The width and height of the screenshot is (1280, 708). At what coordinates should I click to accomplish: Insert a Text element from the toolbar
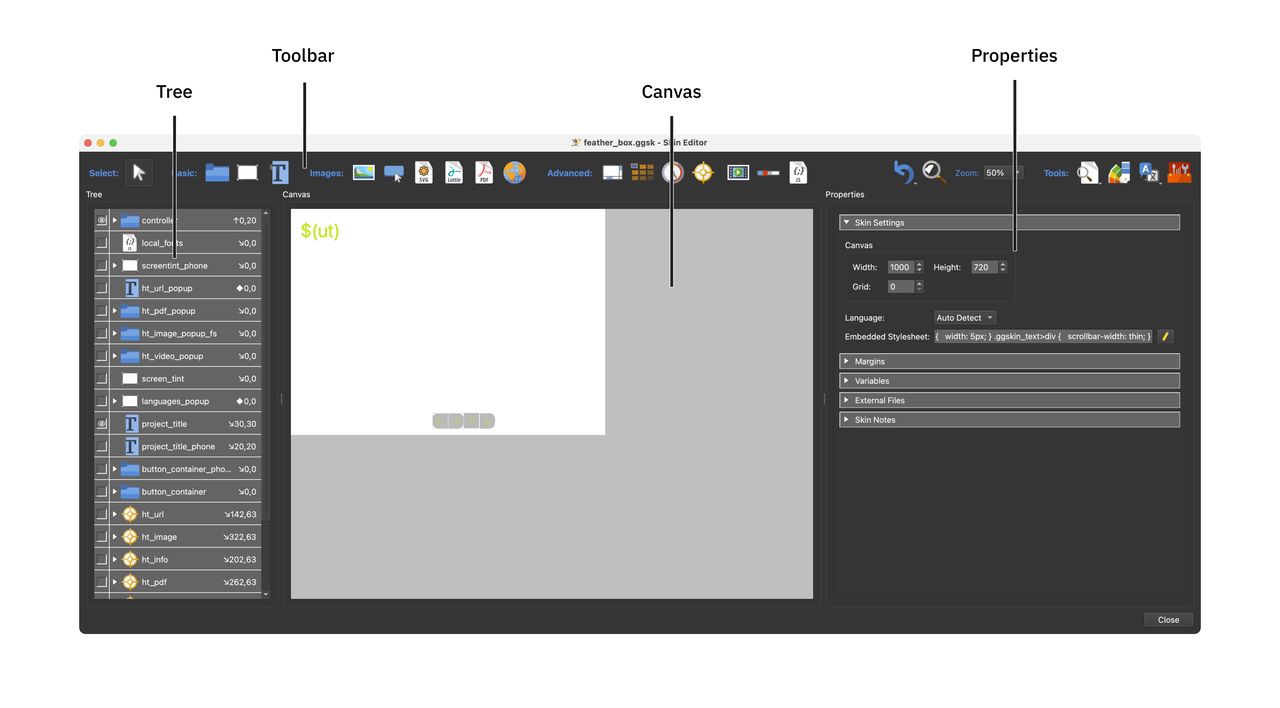(x=279, y=172)
